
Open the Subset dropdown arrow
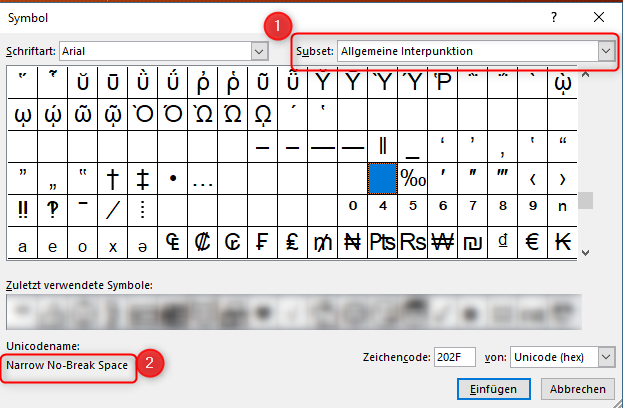[x=606, y=51]
